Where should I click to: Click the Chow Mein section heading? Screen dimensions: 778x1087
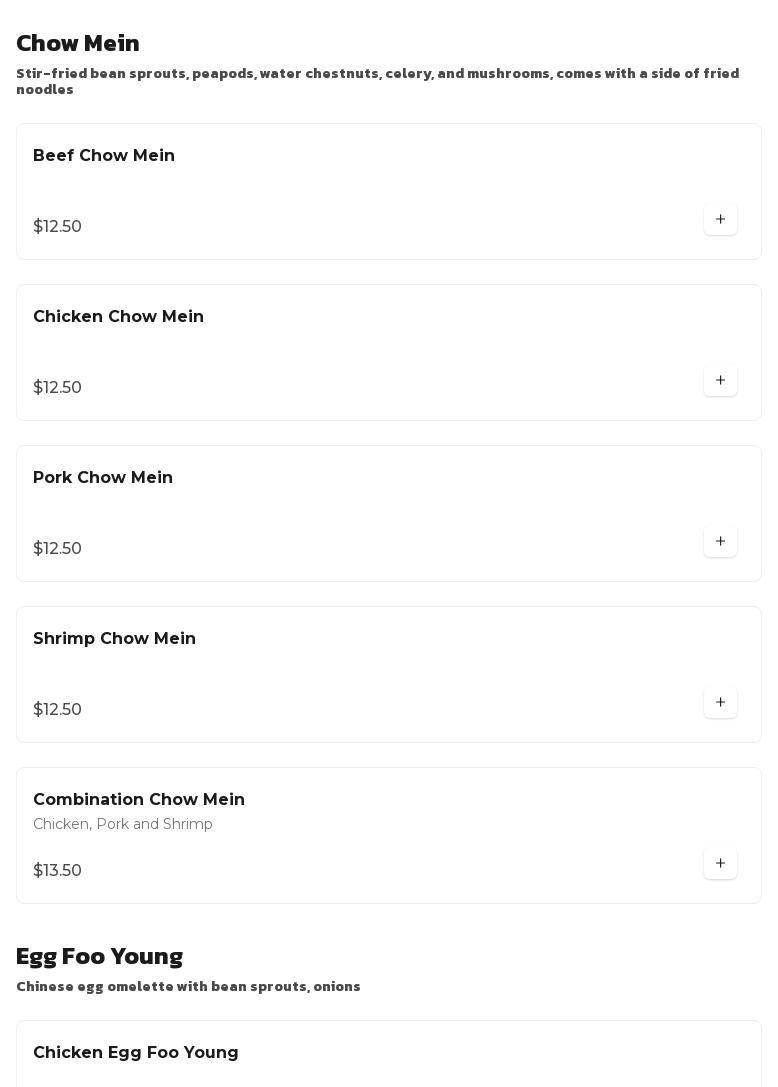[x=78, y=44]
